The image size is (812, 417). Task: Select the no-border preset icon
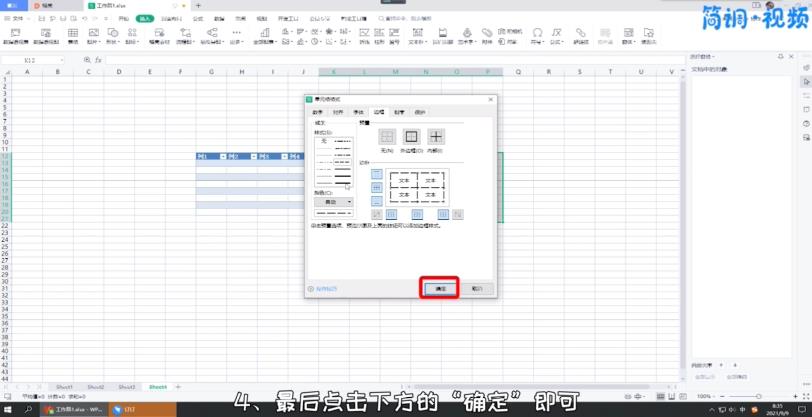coord(386,137)
